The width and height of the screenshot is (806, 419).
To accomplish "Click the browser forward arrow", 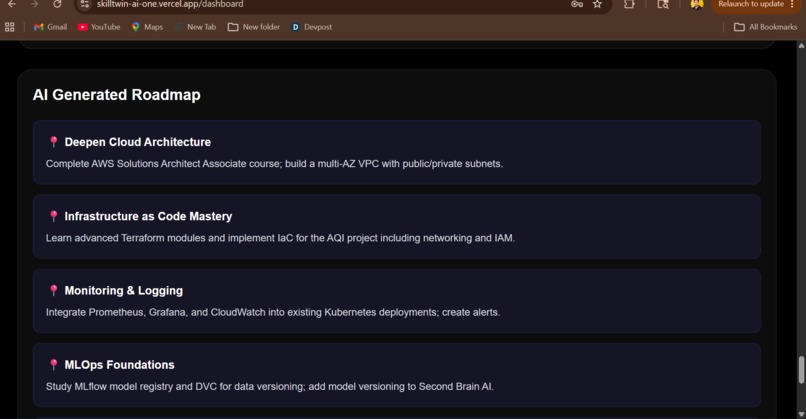I will pos(34,4).
